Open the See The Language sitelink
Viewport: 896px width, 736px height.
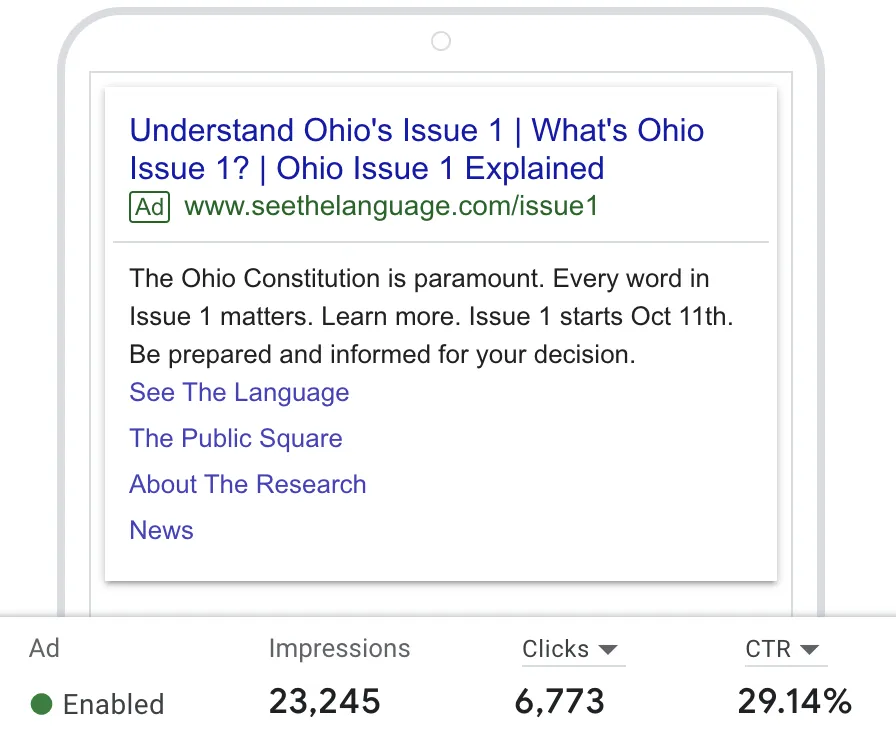tap(239, 393)
